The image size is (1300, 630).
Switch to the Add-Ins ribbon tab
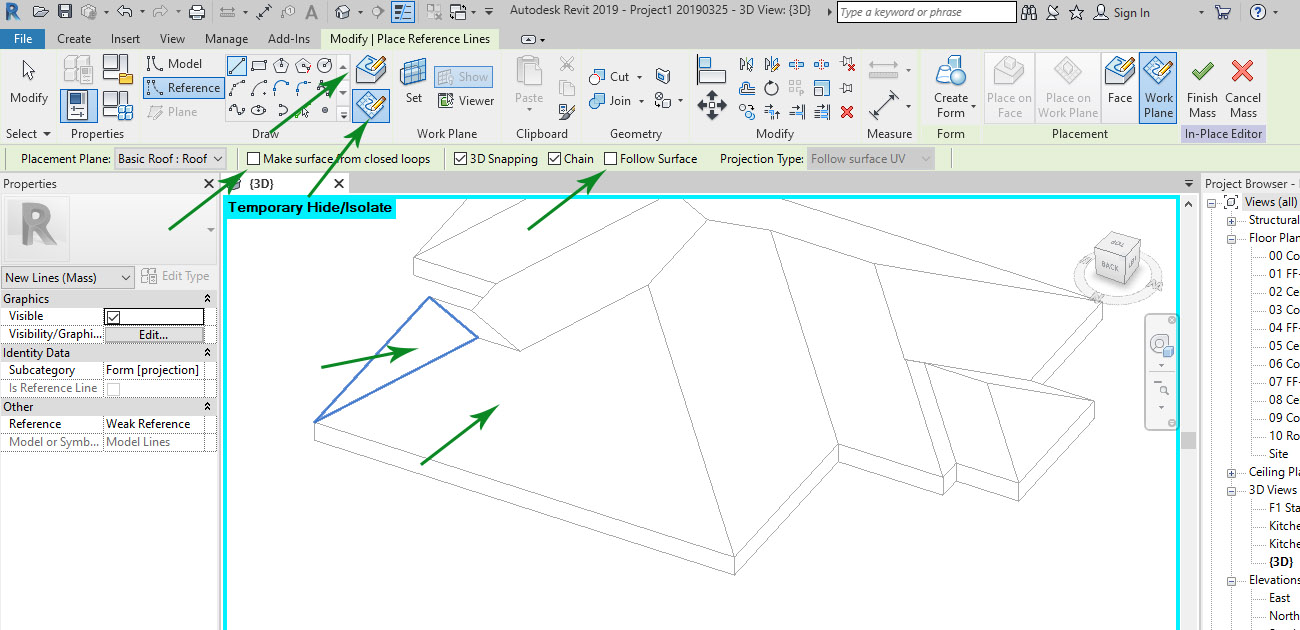pyautogui.click(x=289, y=39)
